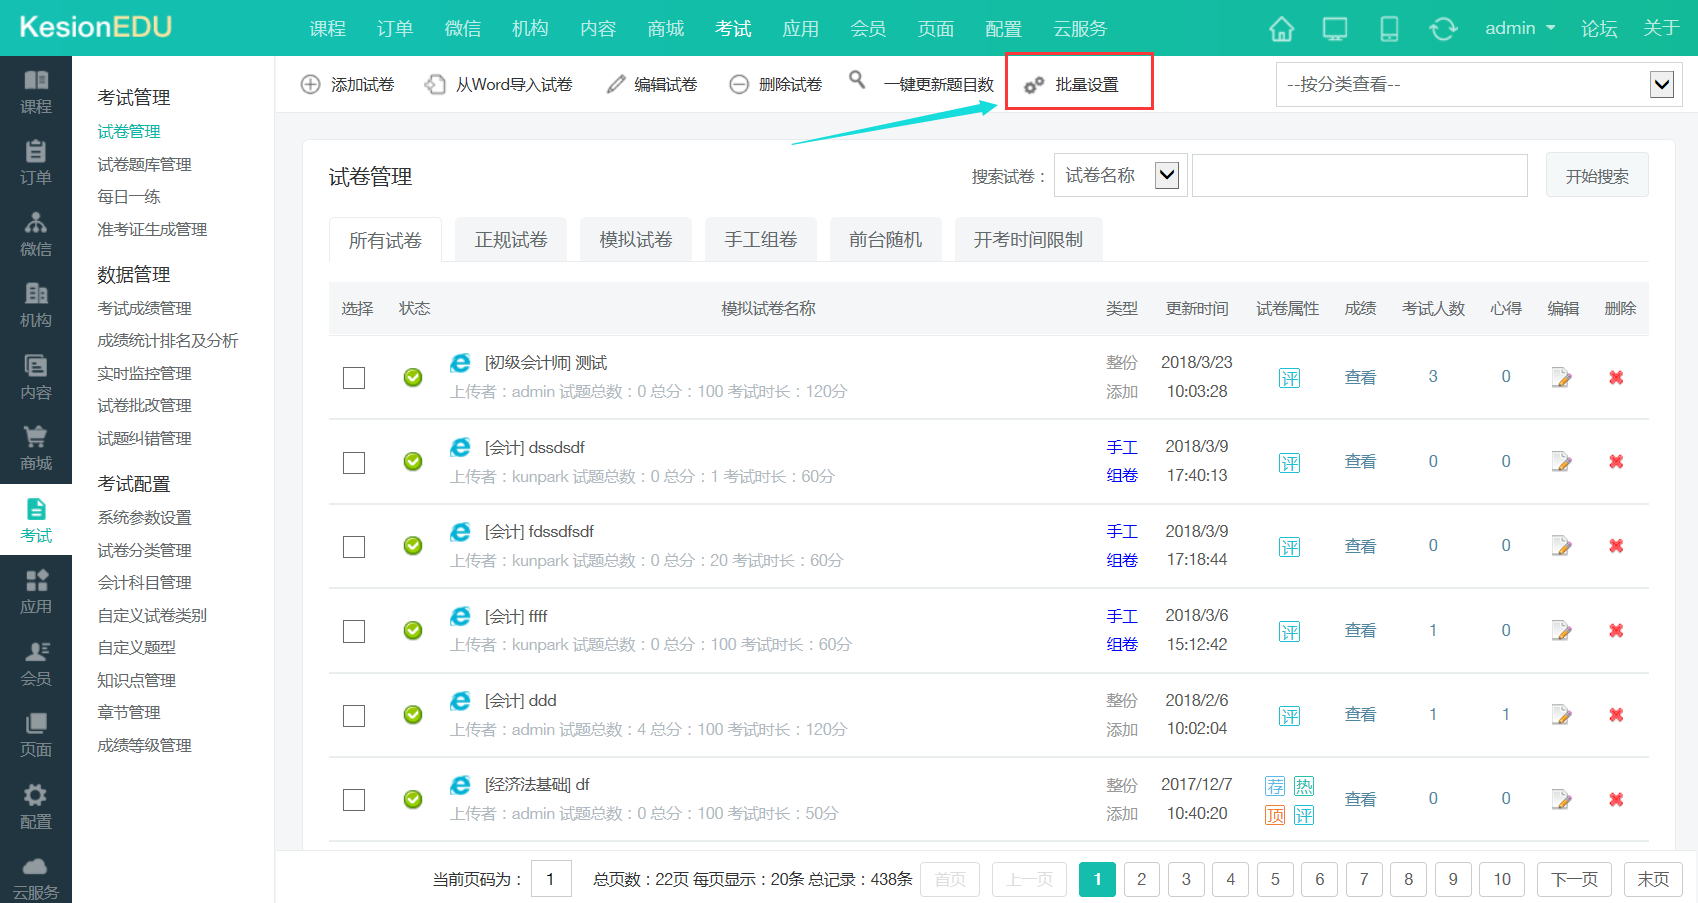Screen dimensions: 1698x903
Task: Click the refresh cache icon in the header
Action: tap(1443, 29)
